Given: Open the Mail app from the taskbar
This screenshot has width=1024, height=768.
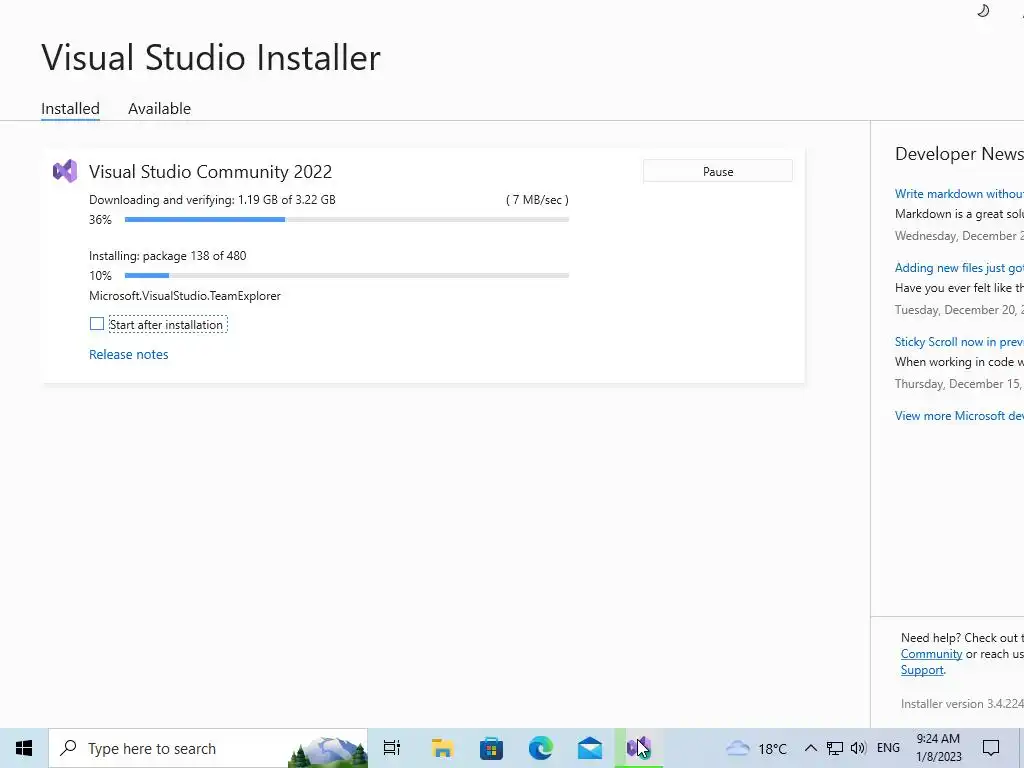Looking at the screenshot, I should click(590, 748).
